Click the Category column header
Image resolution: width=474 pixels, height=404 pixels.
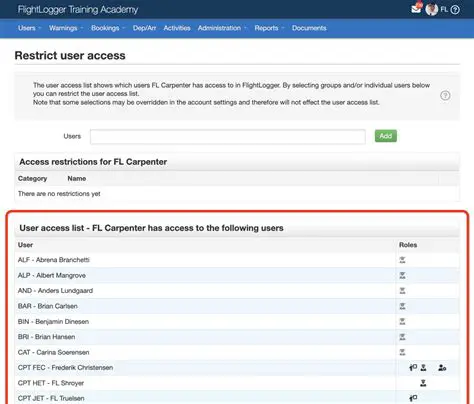tap(32, 179)
